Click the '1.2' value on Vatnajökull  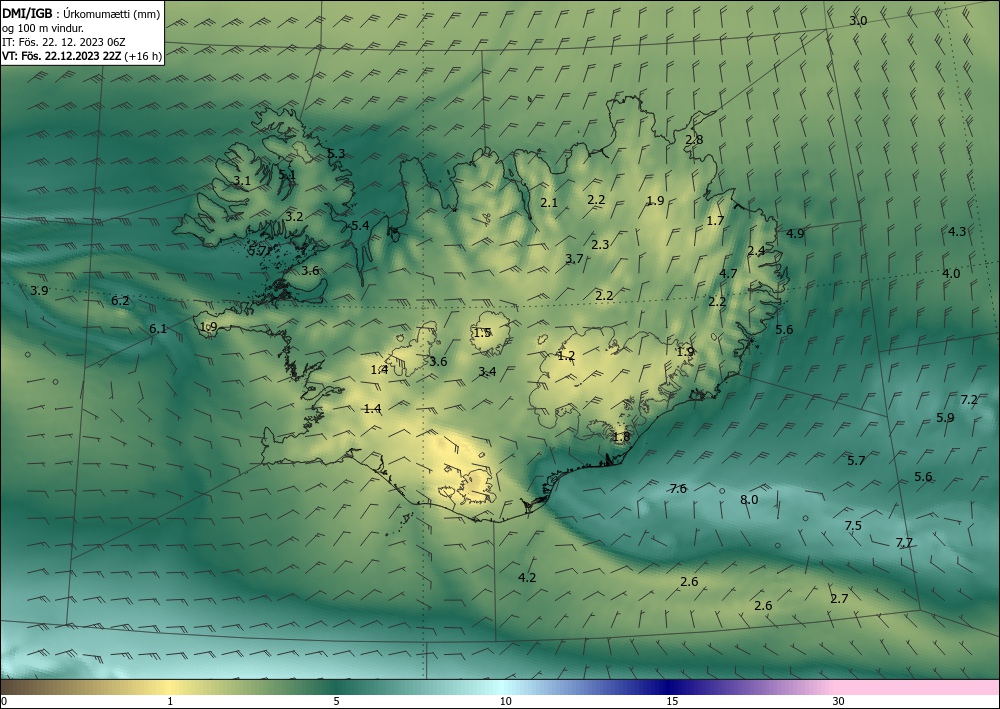566,356
